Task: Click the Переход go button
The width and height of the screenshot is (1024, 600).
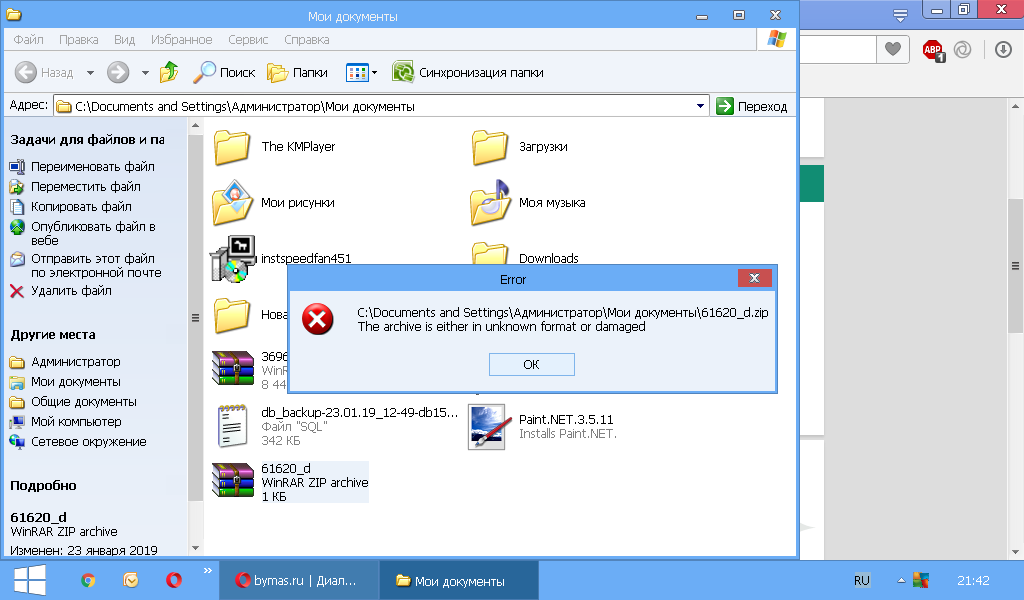Action: point(752,106)
